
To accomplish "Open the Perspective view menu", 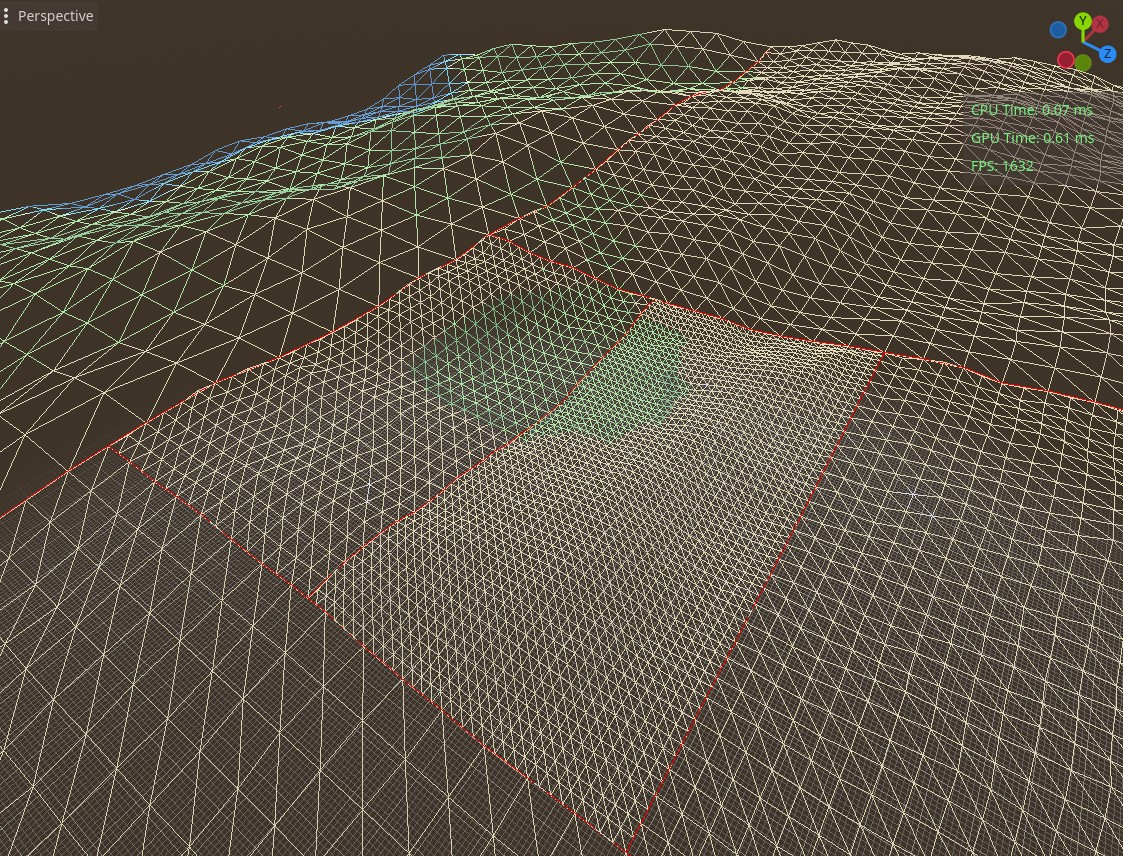I will click(49, 16).
